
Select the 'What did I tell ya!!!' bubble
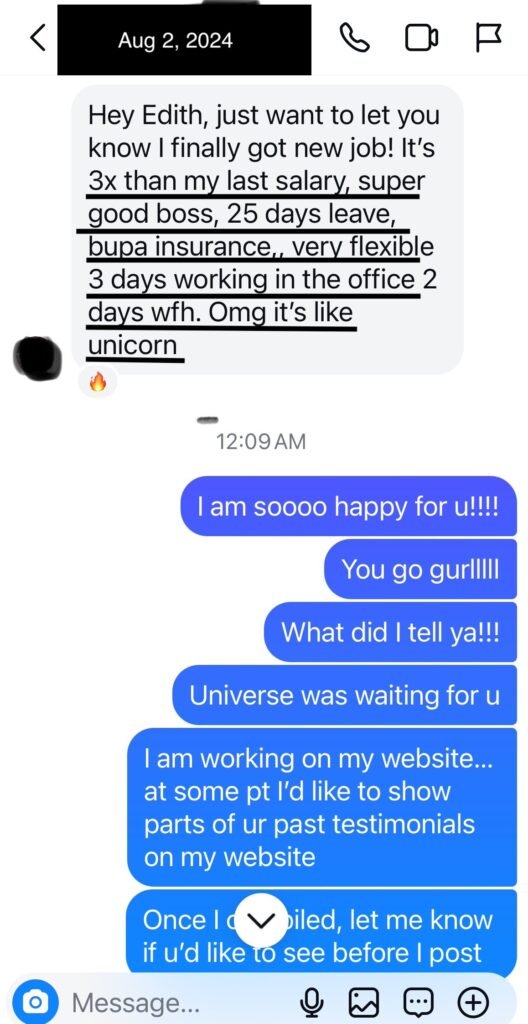(390, 632)
